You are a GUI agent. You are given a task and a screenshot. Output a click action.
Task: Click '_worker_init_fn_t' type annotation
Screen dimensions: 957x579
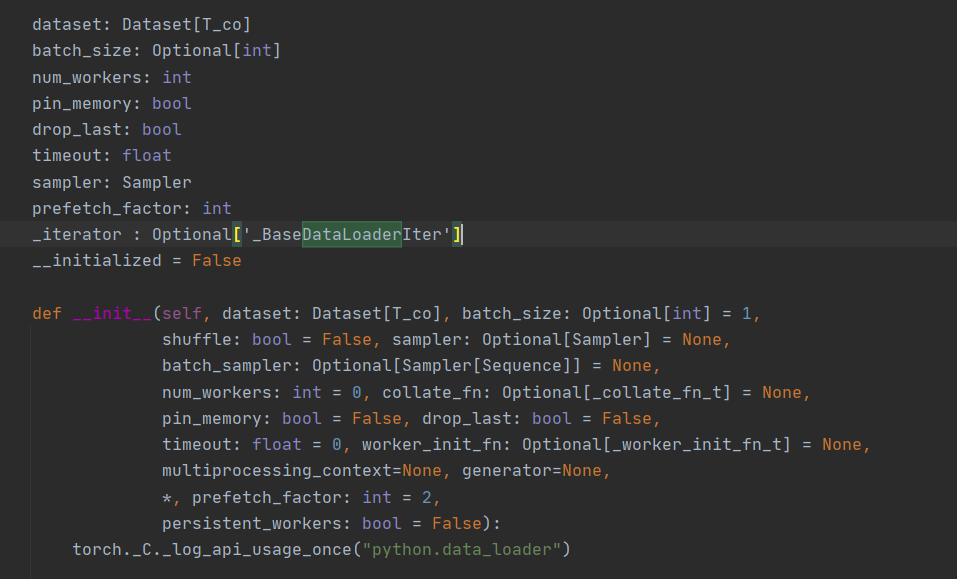[697, 444]
